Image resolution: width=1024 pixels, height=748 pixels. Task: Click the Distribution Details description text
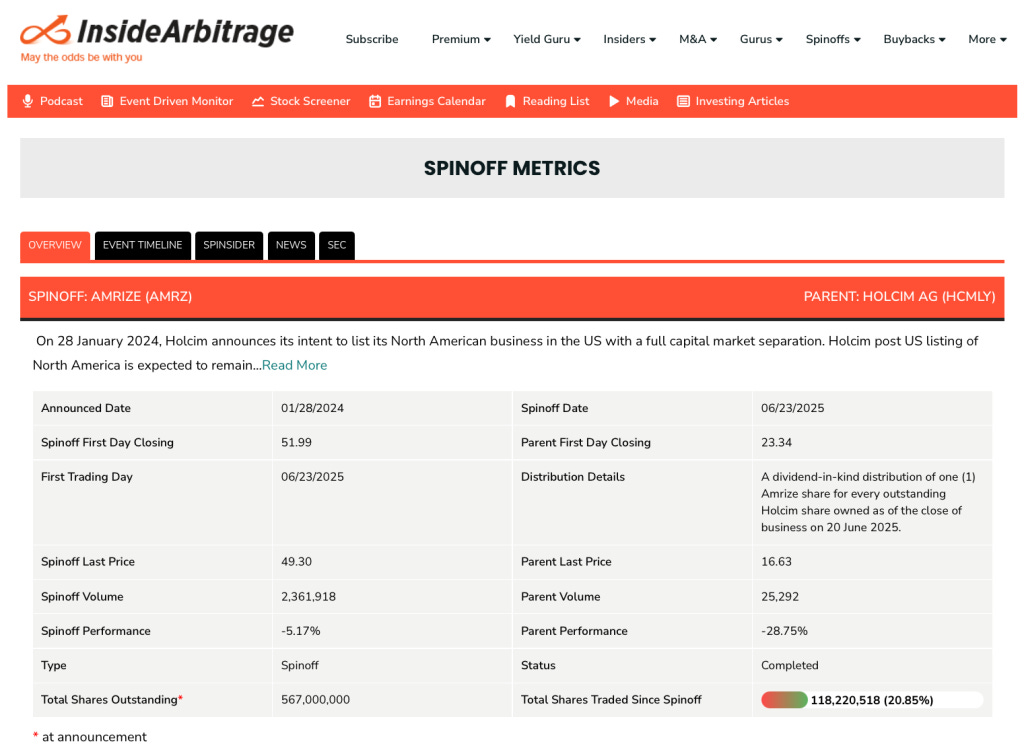tap(868, 502)
